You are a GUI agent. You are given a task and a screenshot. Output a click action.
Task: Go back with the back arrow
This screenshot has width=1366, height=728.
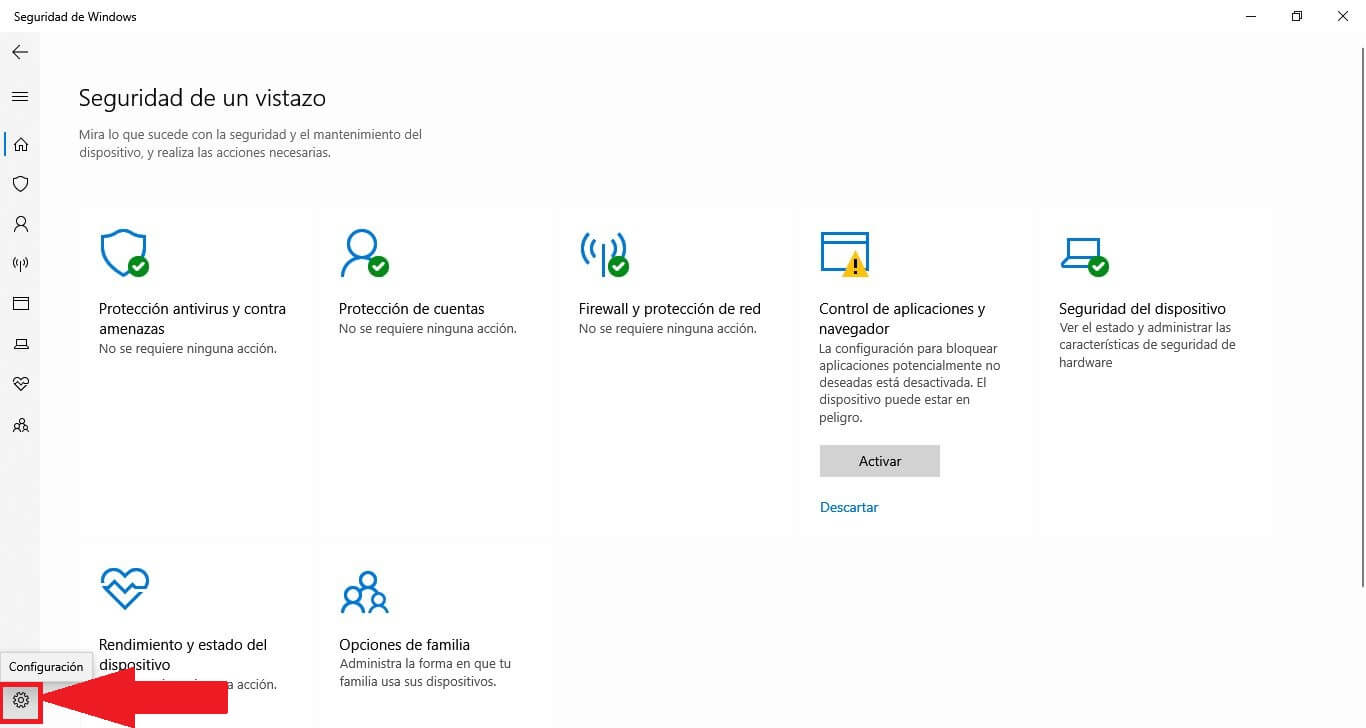[20, 52]
